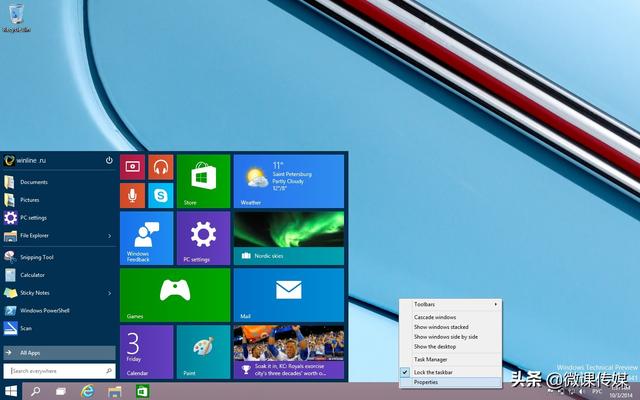Expand the Sticky Notes jump list chevron
Screen dimensions: 640x400
[x=109, y=293]
